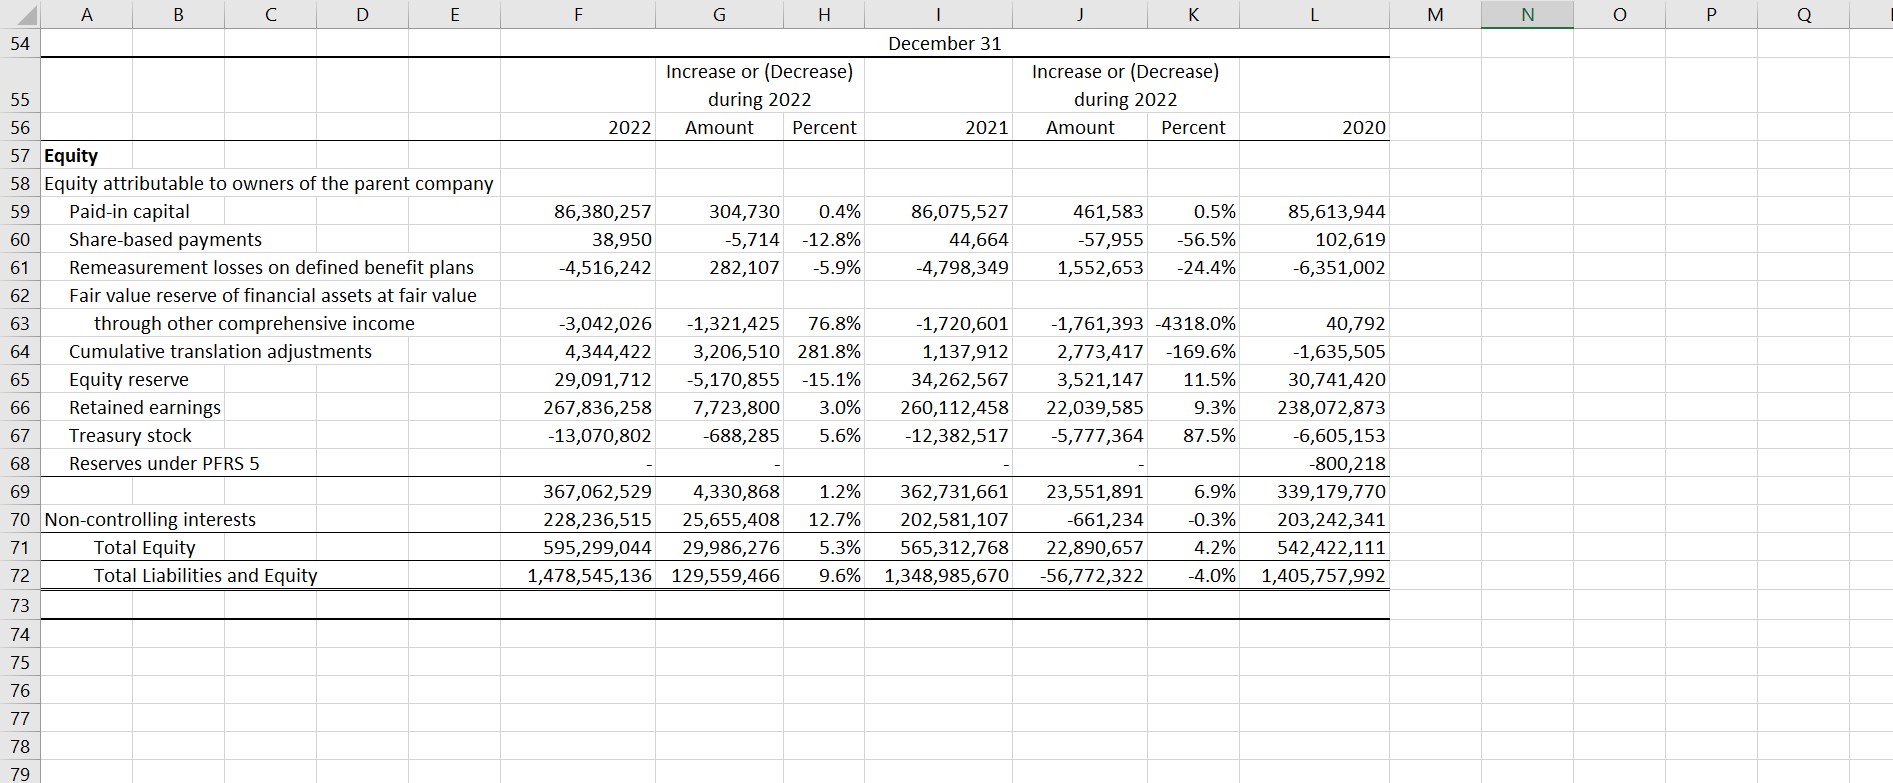Select row 59 header

point(20,211)
